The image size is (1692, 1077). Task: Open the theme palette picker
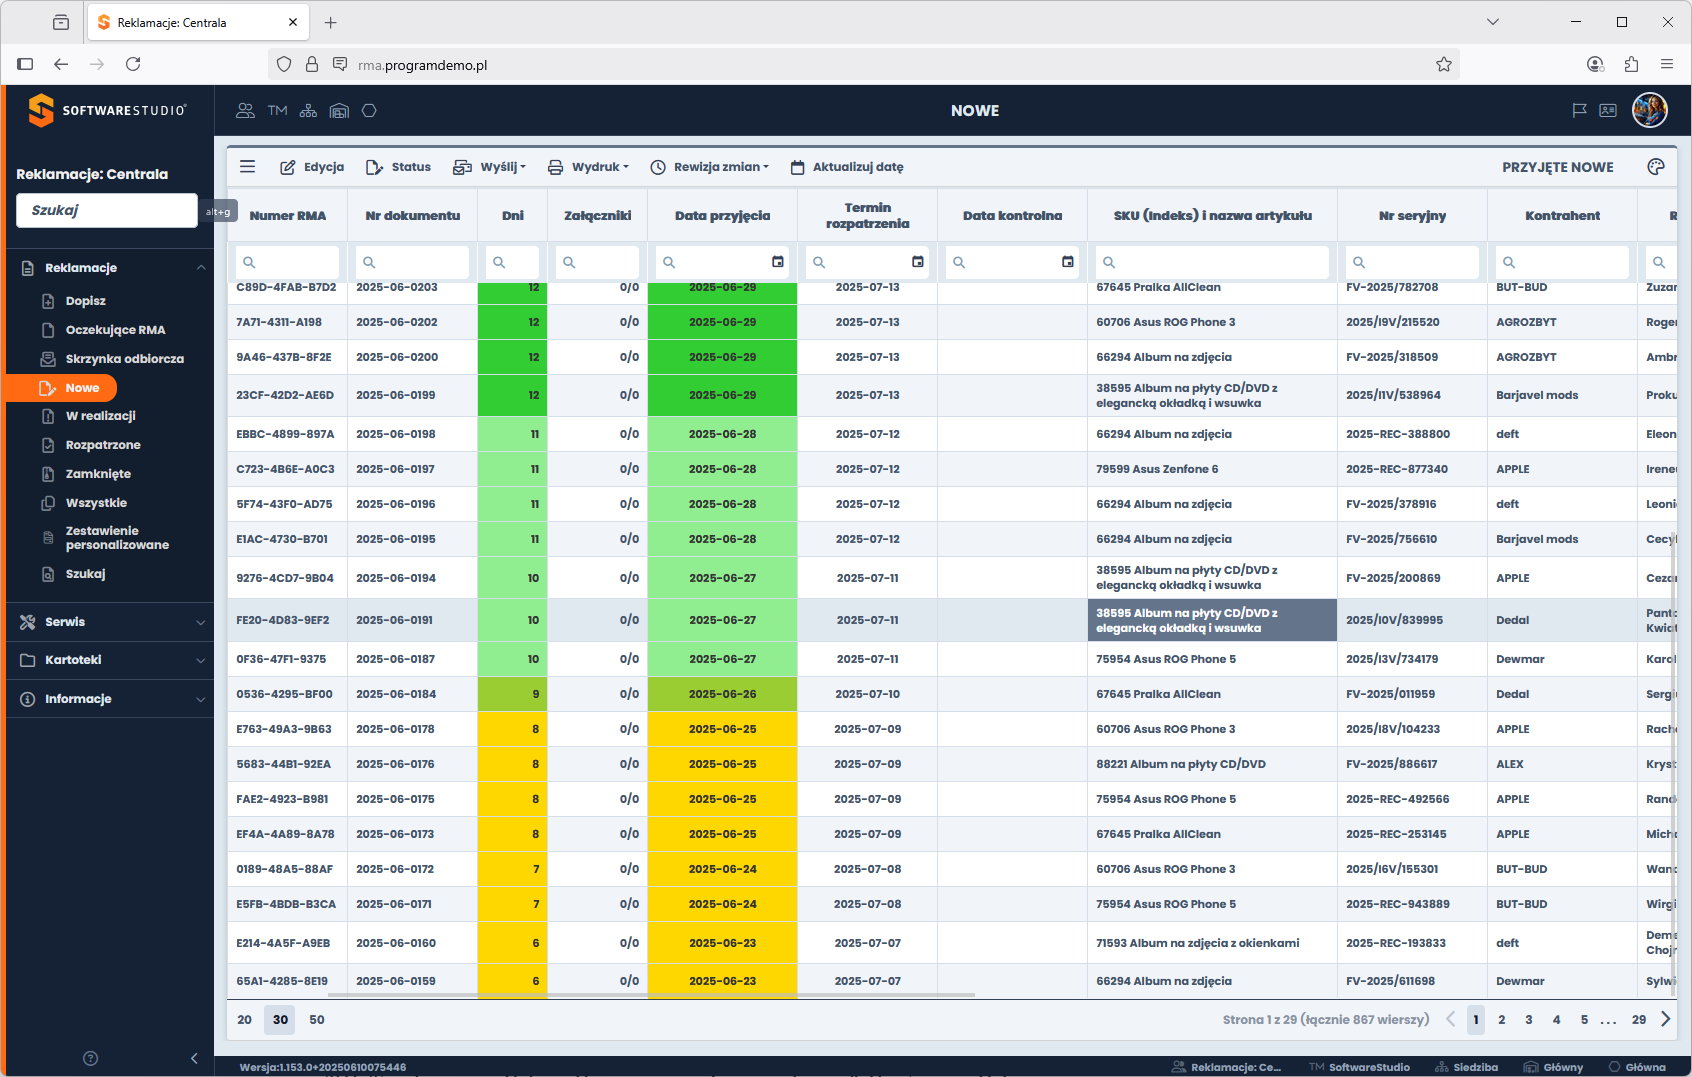tap(1657, 167)
